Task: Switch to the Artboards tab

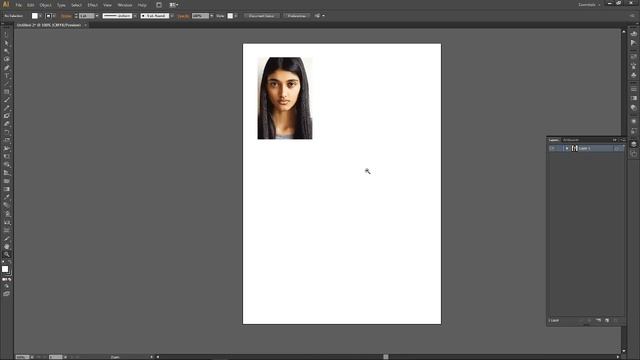Action: coord(571,140)
